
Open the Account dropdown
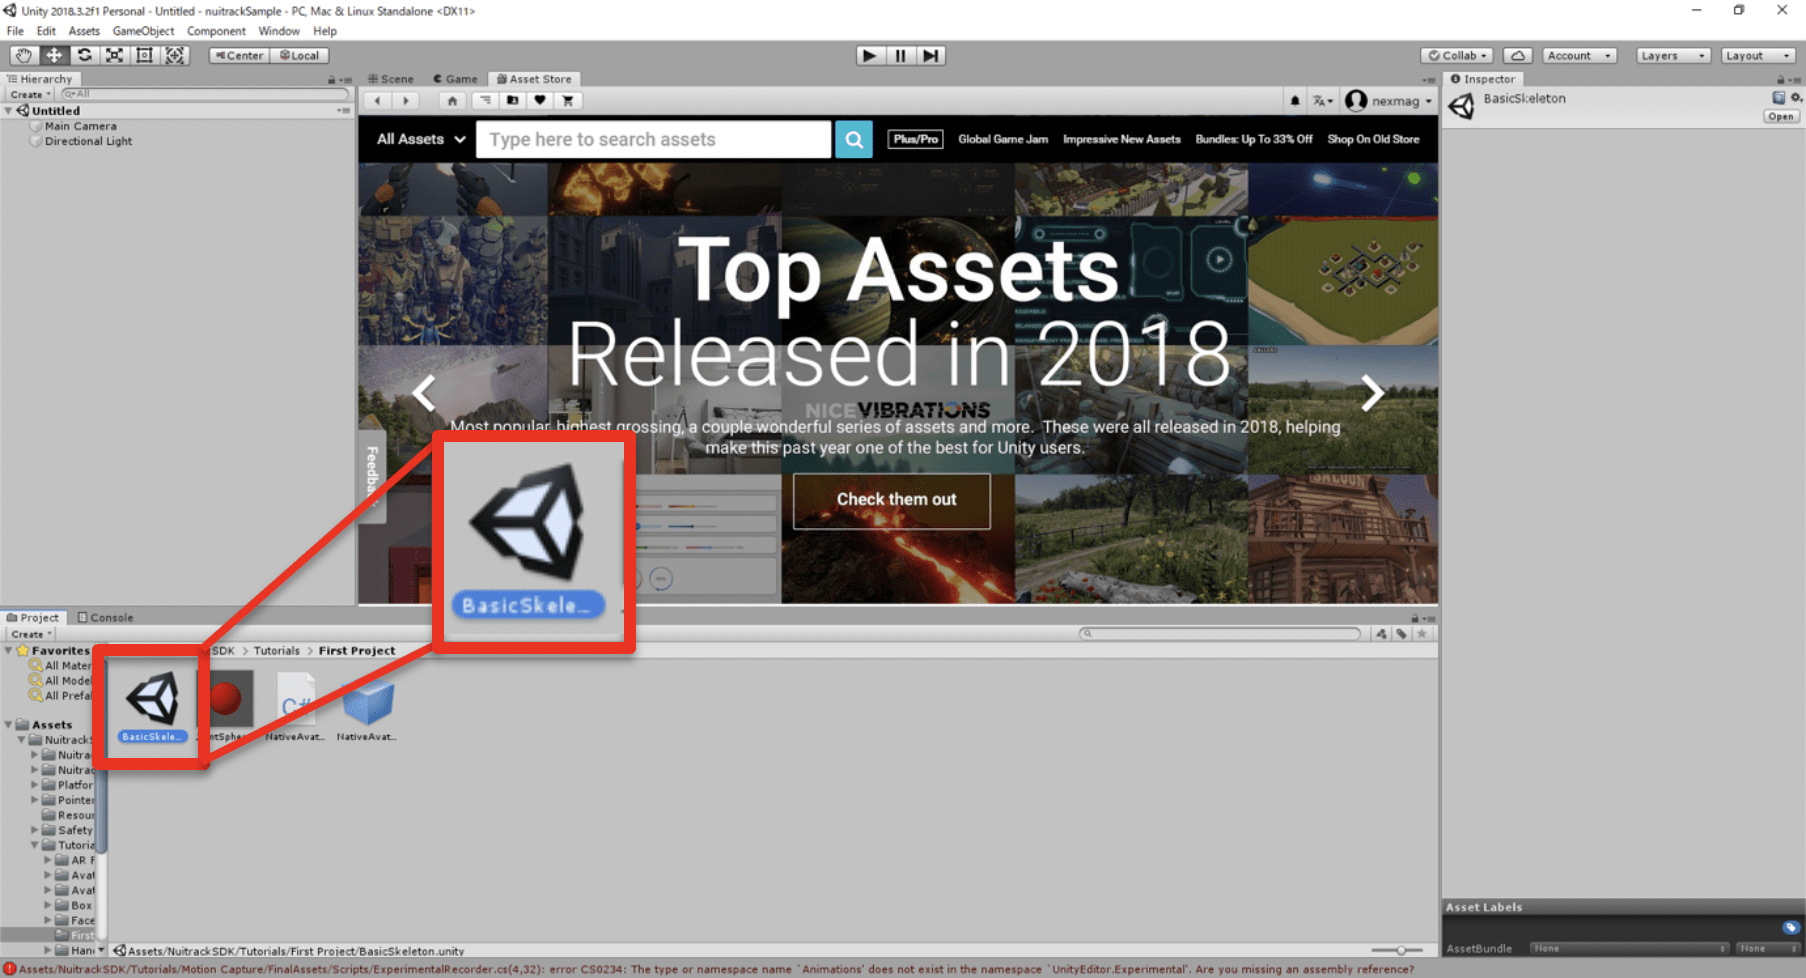coord(1579,56)
